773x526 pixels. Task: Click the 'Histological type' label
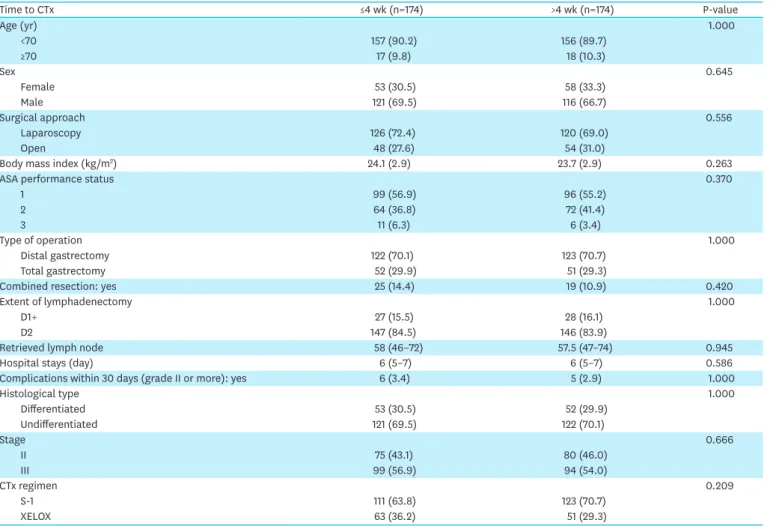click(39, 393)
